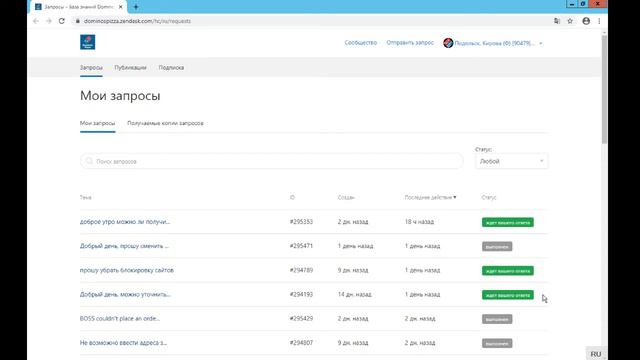Open request 'доброе утро можно ли получи...'
The image size is (640, 360).
click(125, 222)
